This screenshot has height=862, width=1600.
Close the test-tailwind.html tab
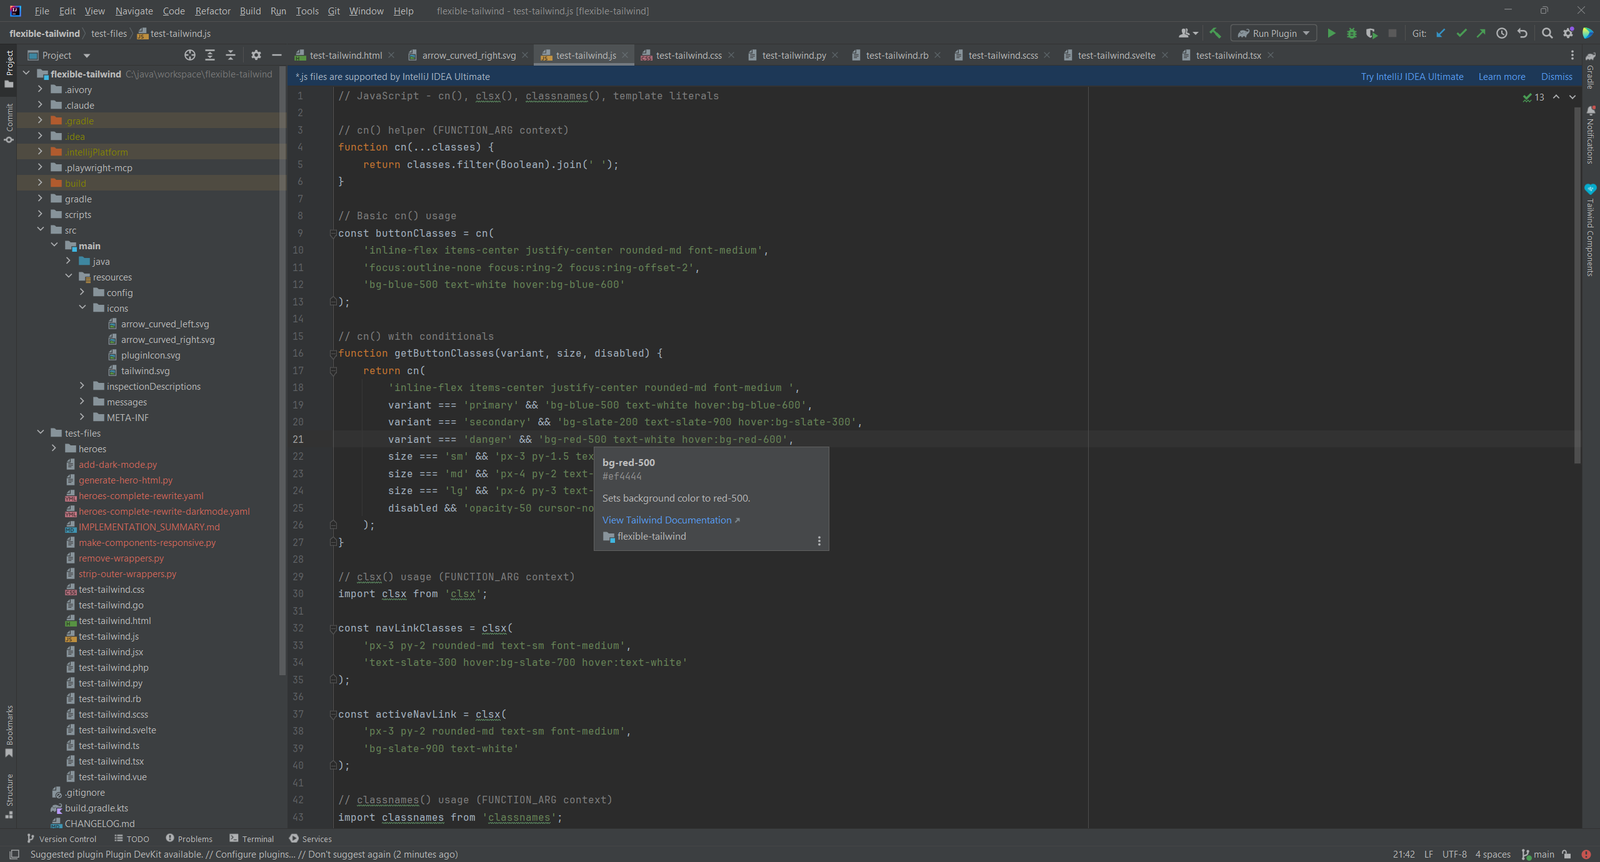(x=391, y=55)
